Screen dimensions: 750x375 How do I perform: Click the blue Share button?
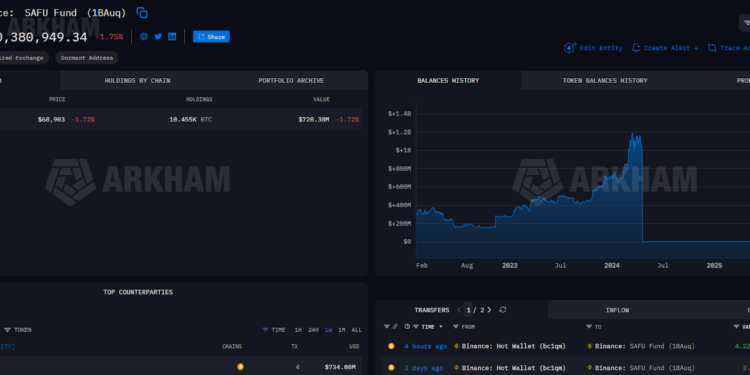point(211,36)
